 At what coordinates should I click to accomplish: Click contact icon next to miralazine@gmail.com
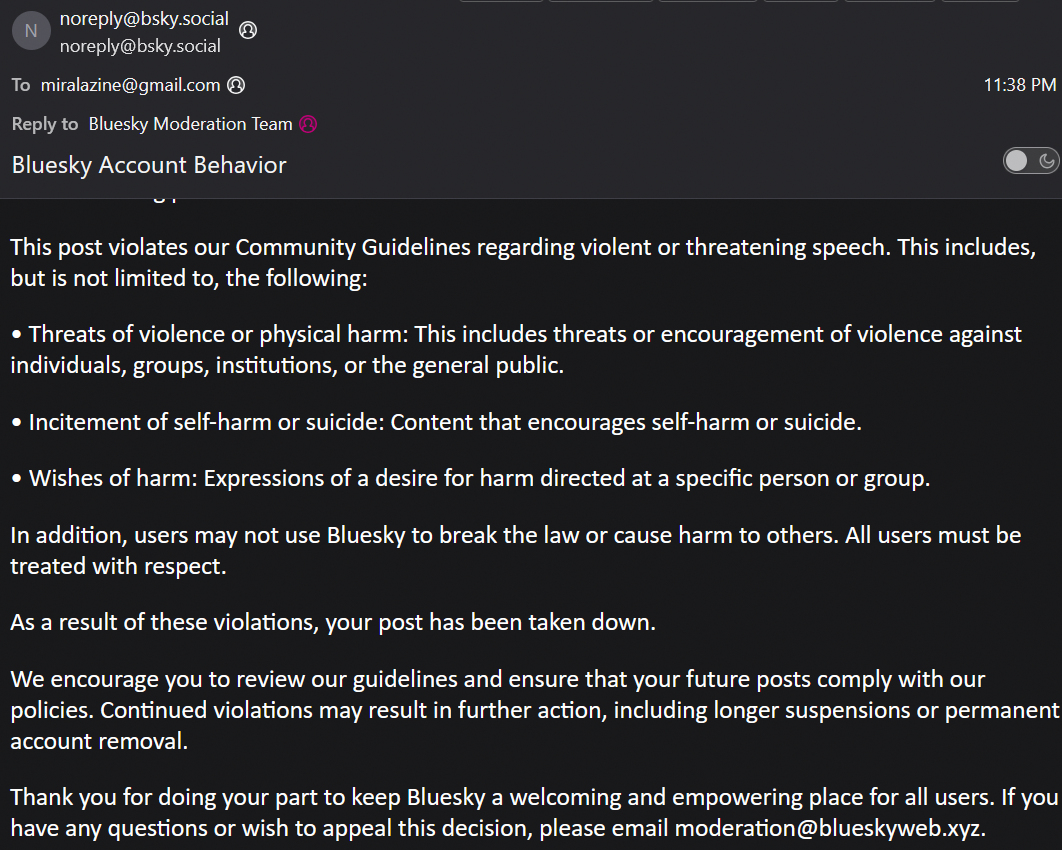click(x=236, y=85)
